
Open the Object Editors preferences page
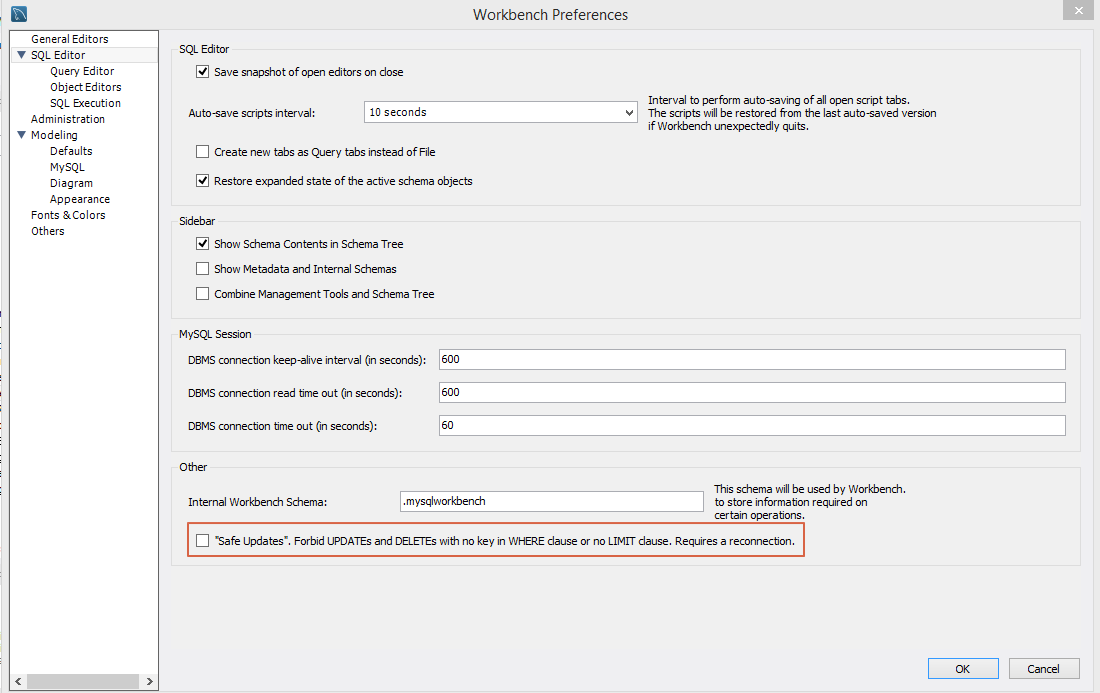click(x=86, y=87)
